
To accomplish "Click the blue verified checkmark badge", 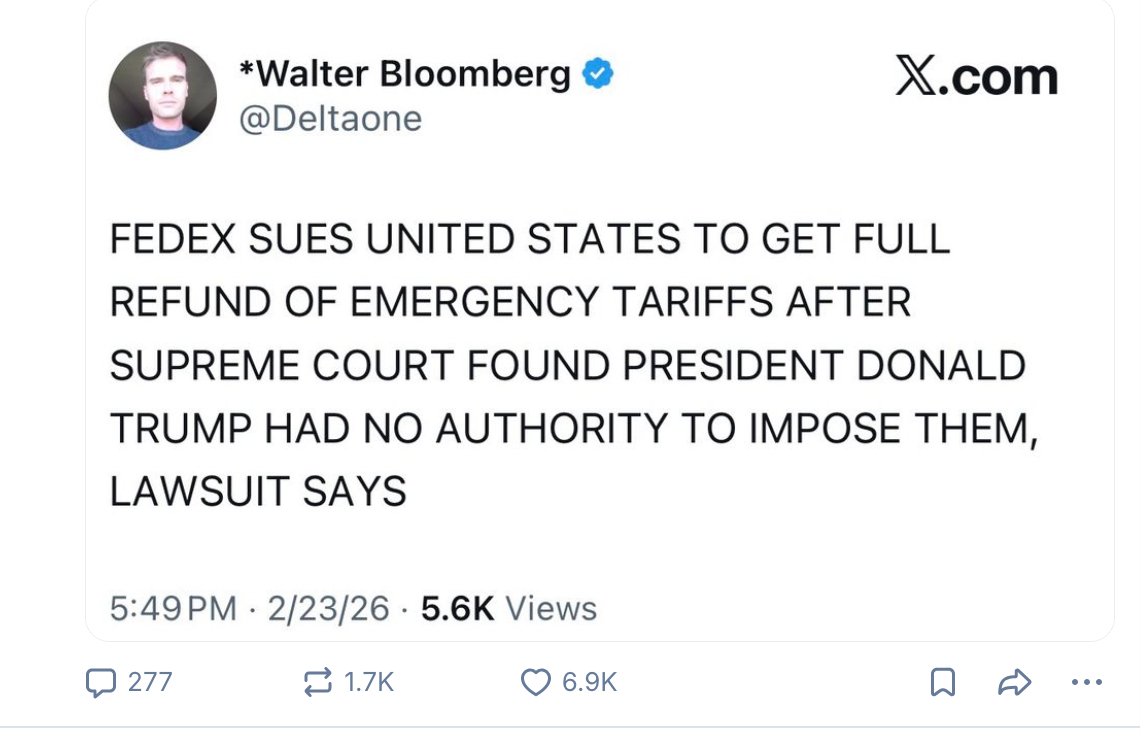I will coord(598,74).
